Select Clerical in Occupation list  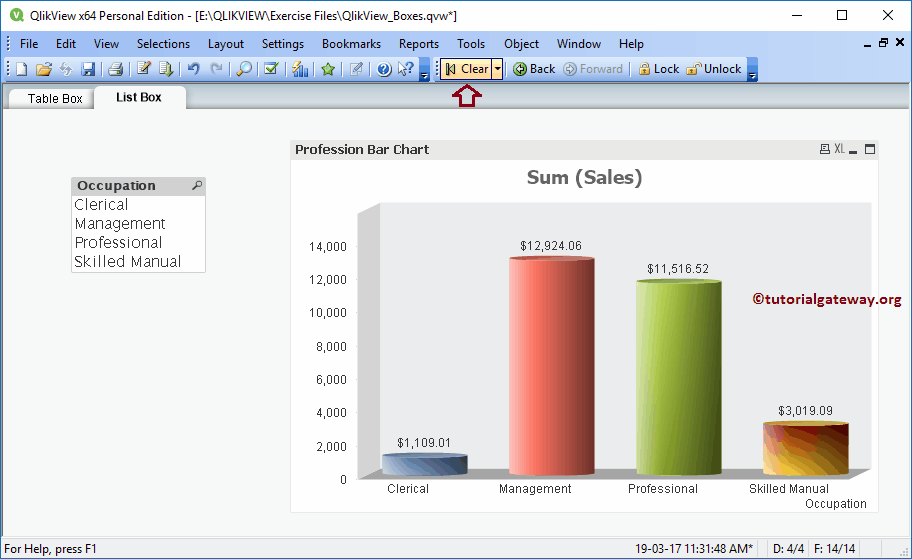(138, 205)
